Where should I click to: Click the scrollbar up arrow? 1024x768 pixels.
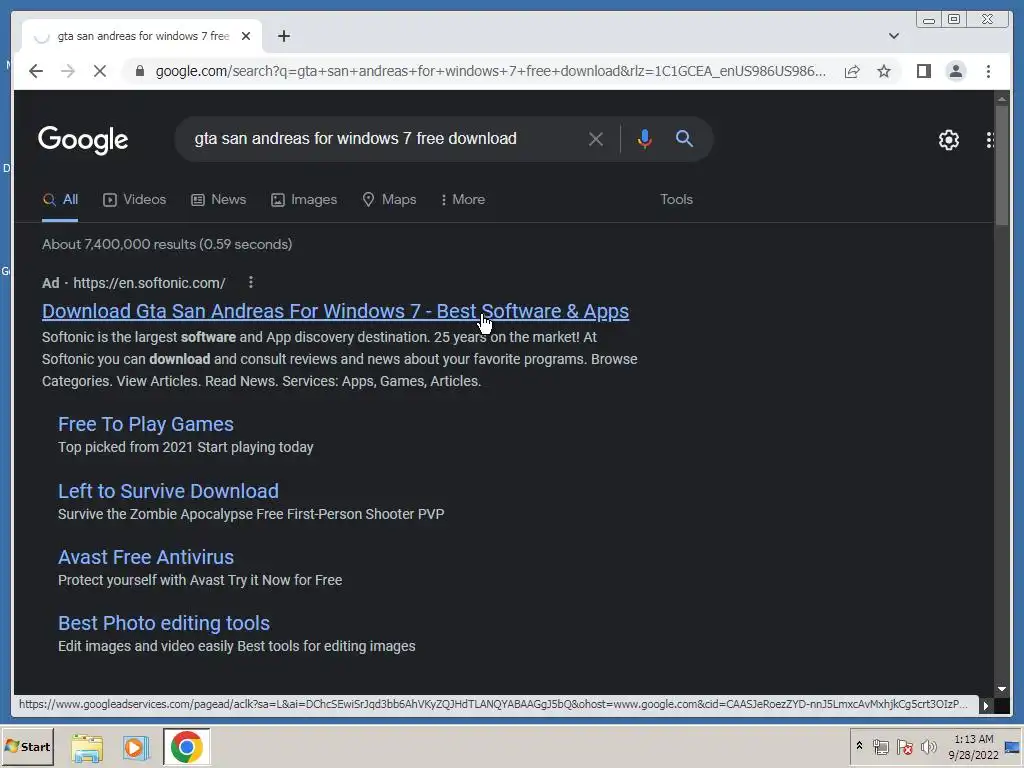pyautogui.click(x=1002, y=99)
